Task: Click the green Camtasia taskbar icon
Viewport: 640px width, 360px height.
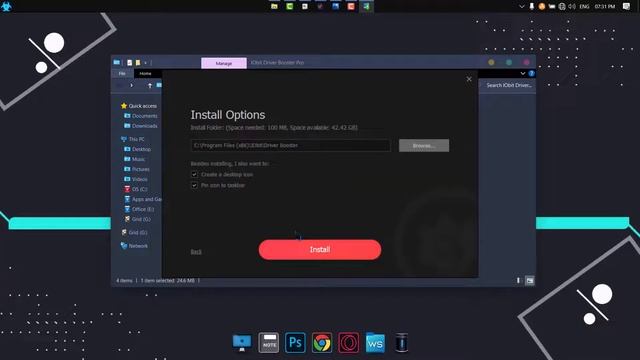Action: [x=289, y=6]
